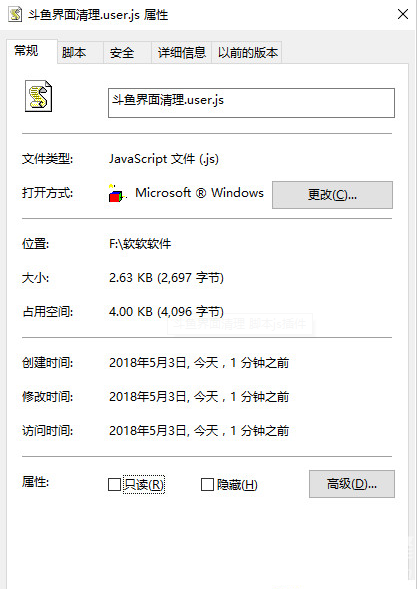417x589 pixels.
Task: Click the Microsoft ® Windows program name
Action: pyautogui.click(x=199, y=193)
